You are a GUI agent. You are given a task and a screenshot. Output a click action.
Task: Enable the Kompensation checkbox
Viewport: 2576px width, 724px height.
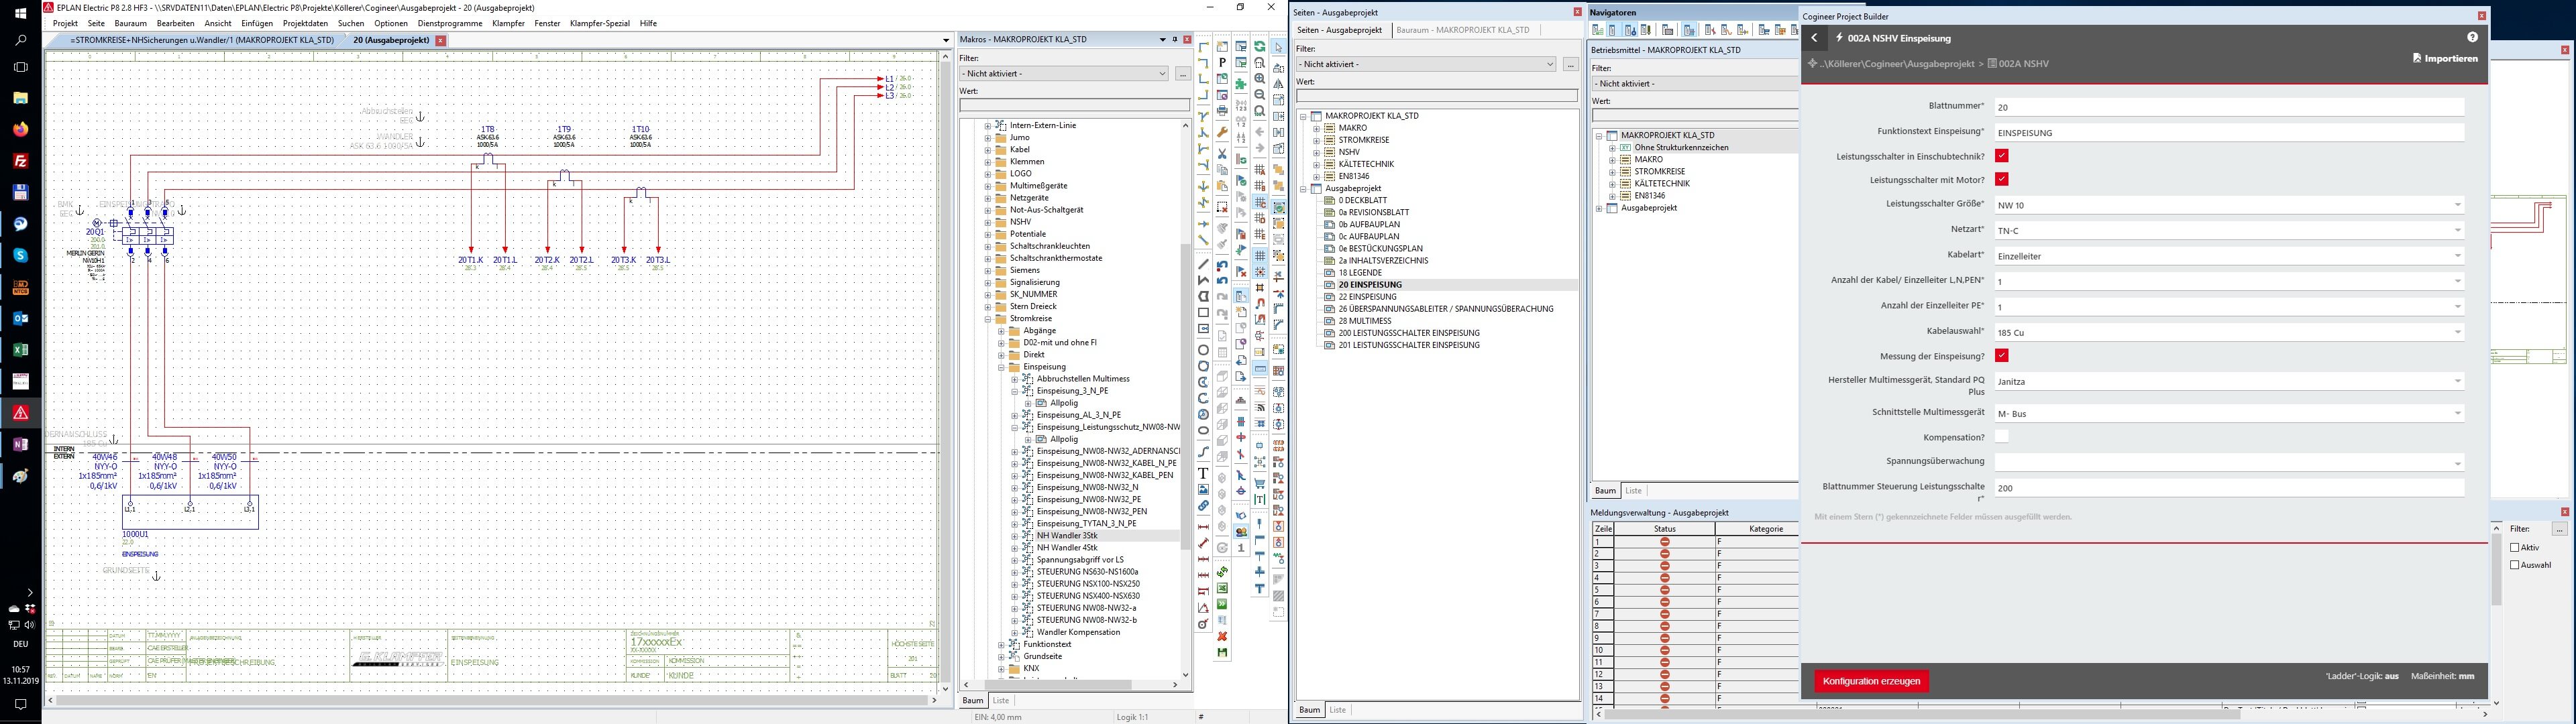pyautogui.click(x=2001, y=437)
